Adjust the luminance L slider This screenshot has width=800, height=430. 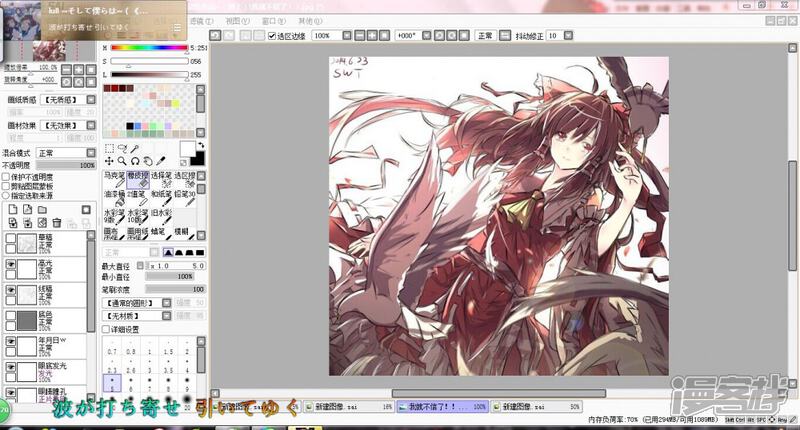[149, 74]
